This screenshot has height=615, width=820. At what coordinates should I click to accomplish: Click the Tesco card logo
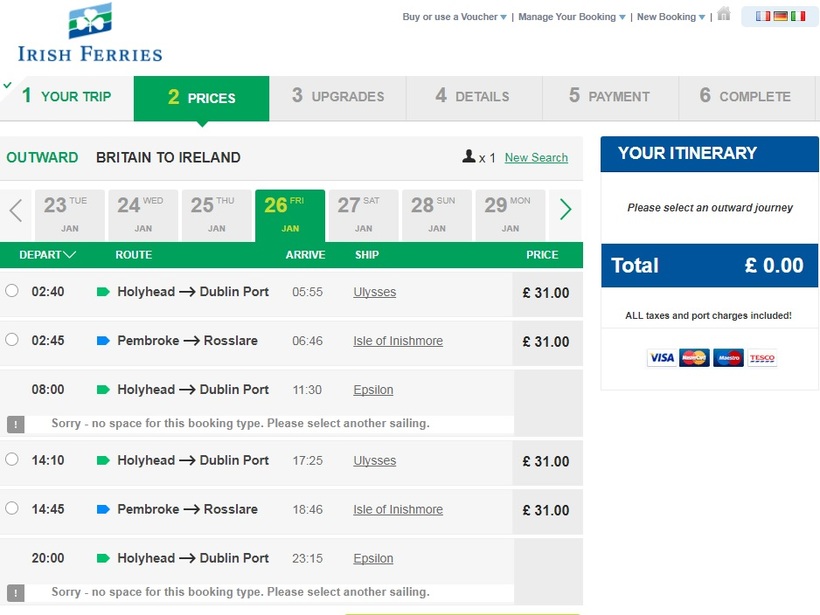(762, 358)
